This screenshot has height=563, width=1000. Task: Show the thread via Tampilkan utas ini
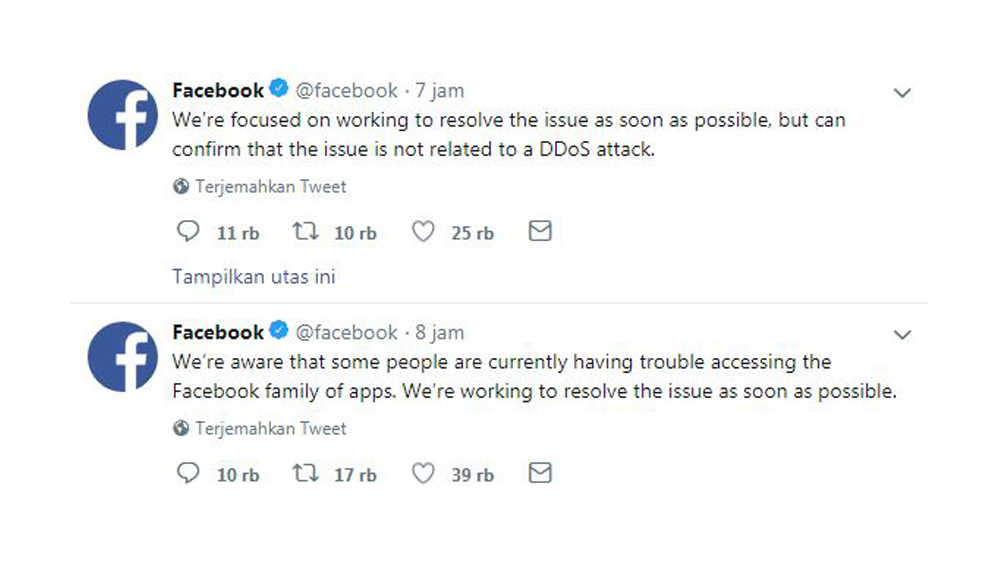click(254, 277)
